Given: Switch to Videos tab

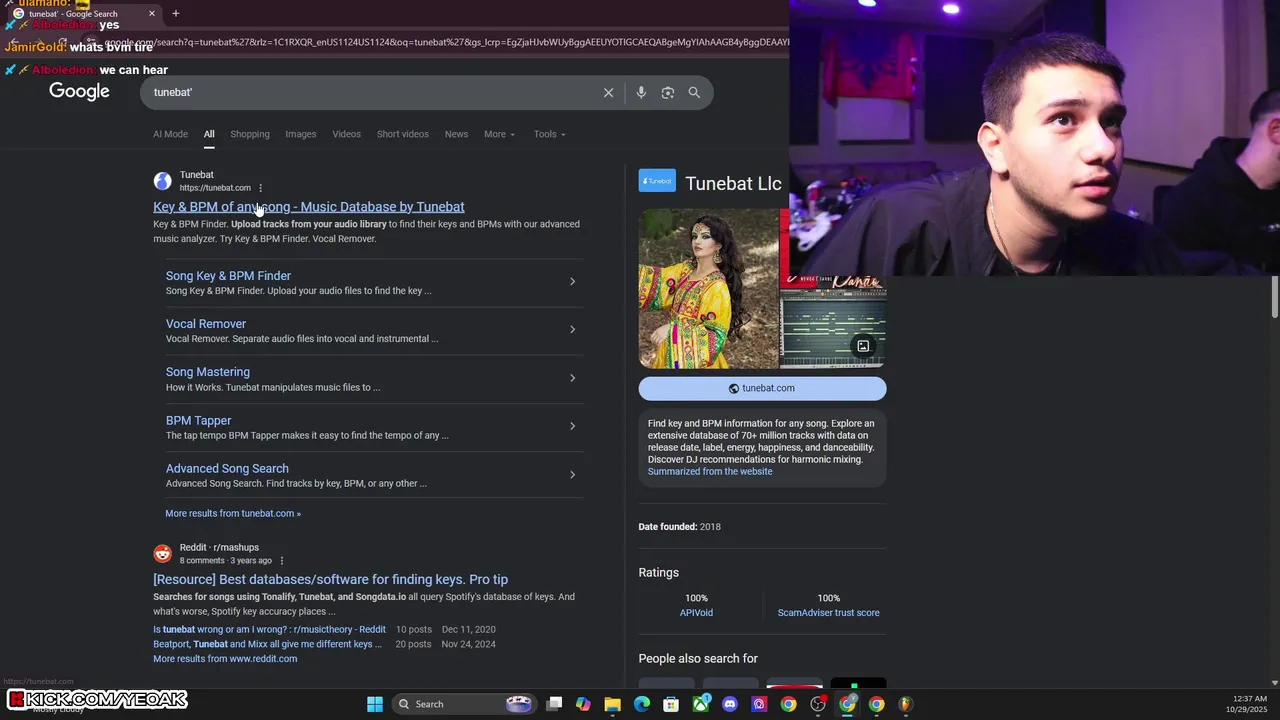Looking at the screenshot, I should [x=346, y=134].
